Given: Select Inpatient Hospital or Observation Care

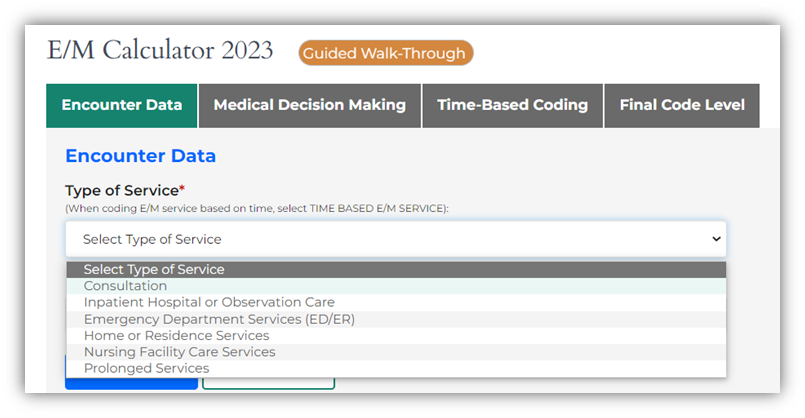Looking at the screenshot, I should click(209, 302).
